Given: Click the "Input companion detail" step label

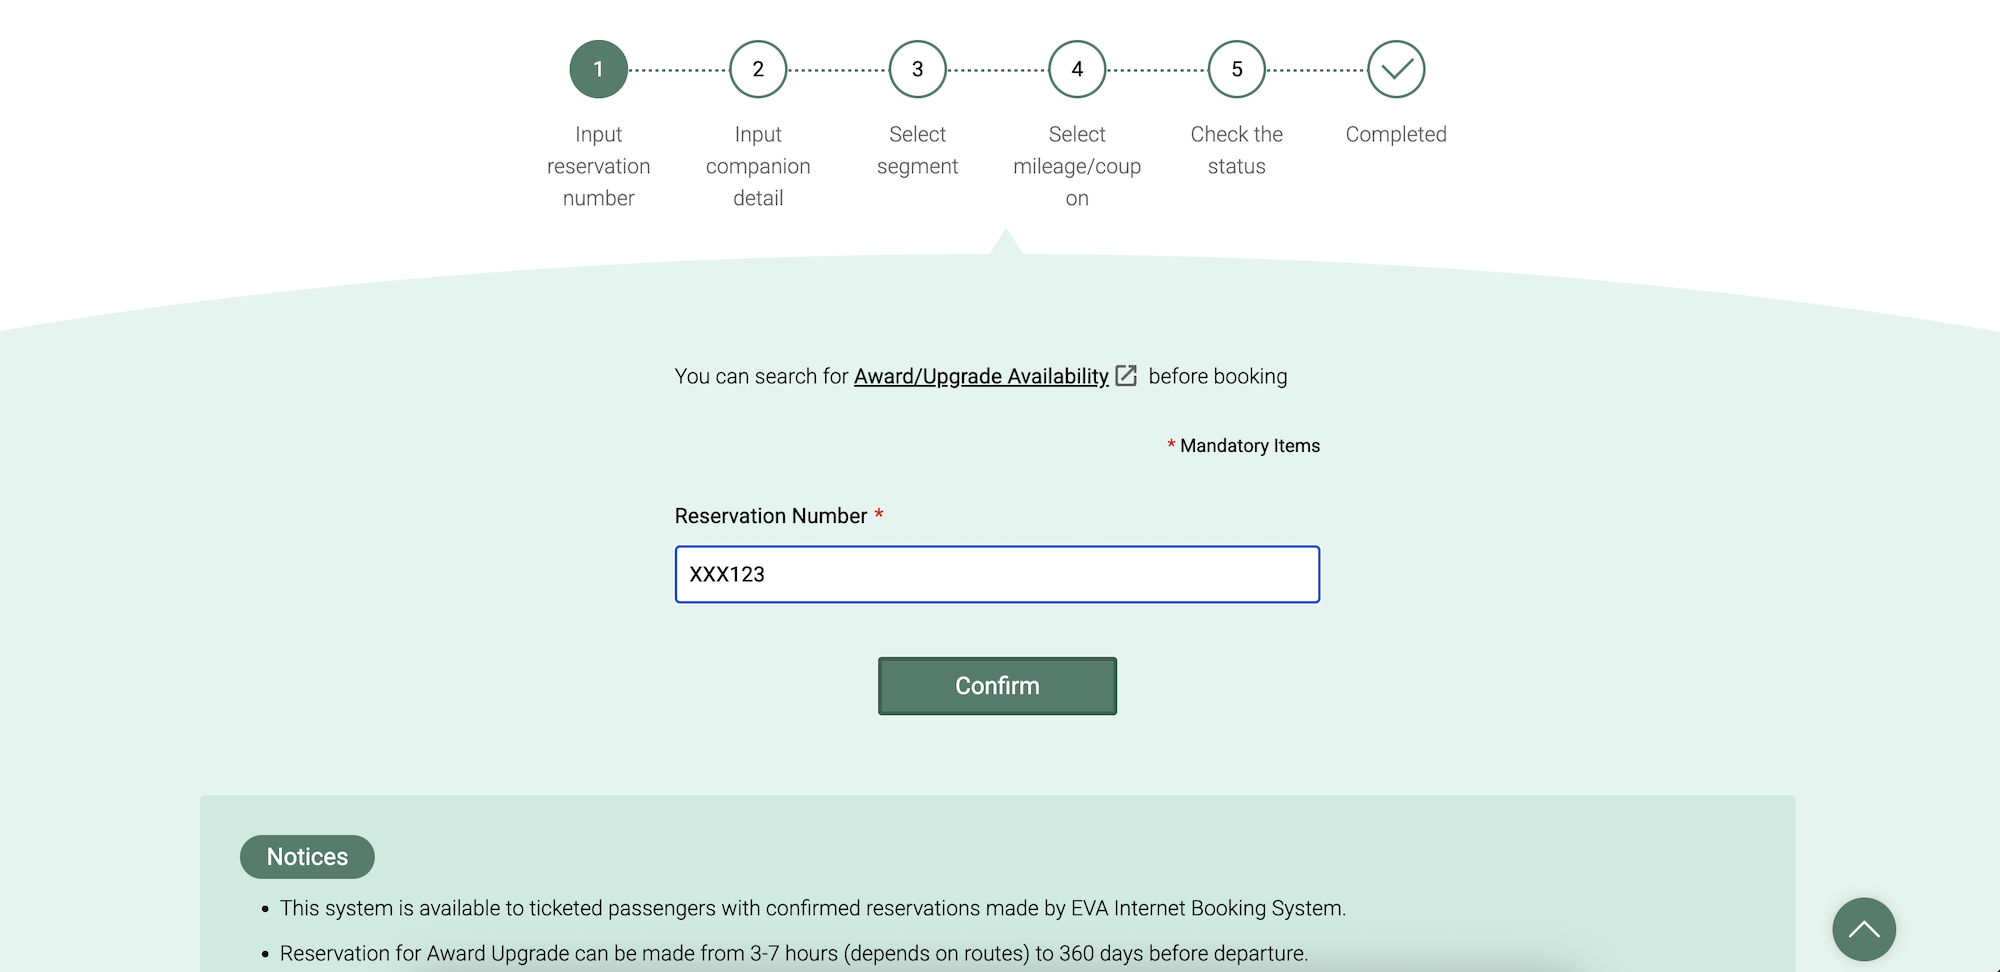Looking at the screenshot, I should click(758, 166).
